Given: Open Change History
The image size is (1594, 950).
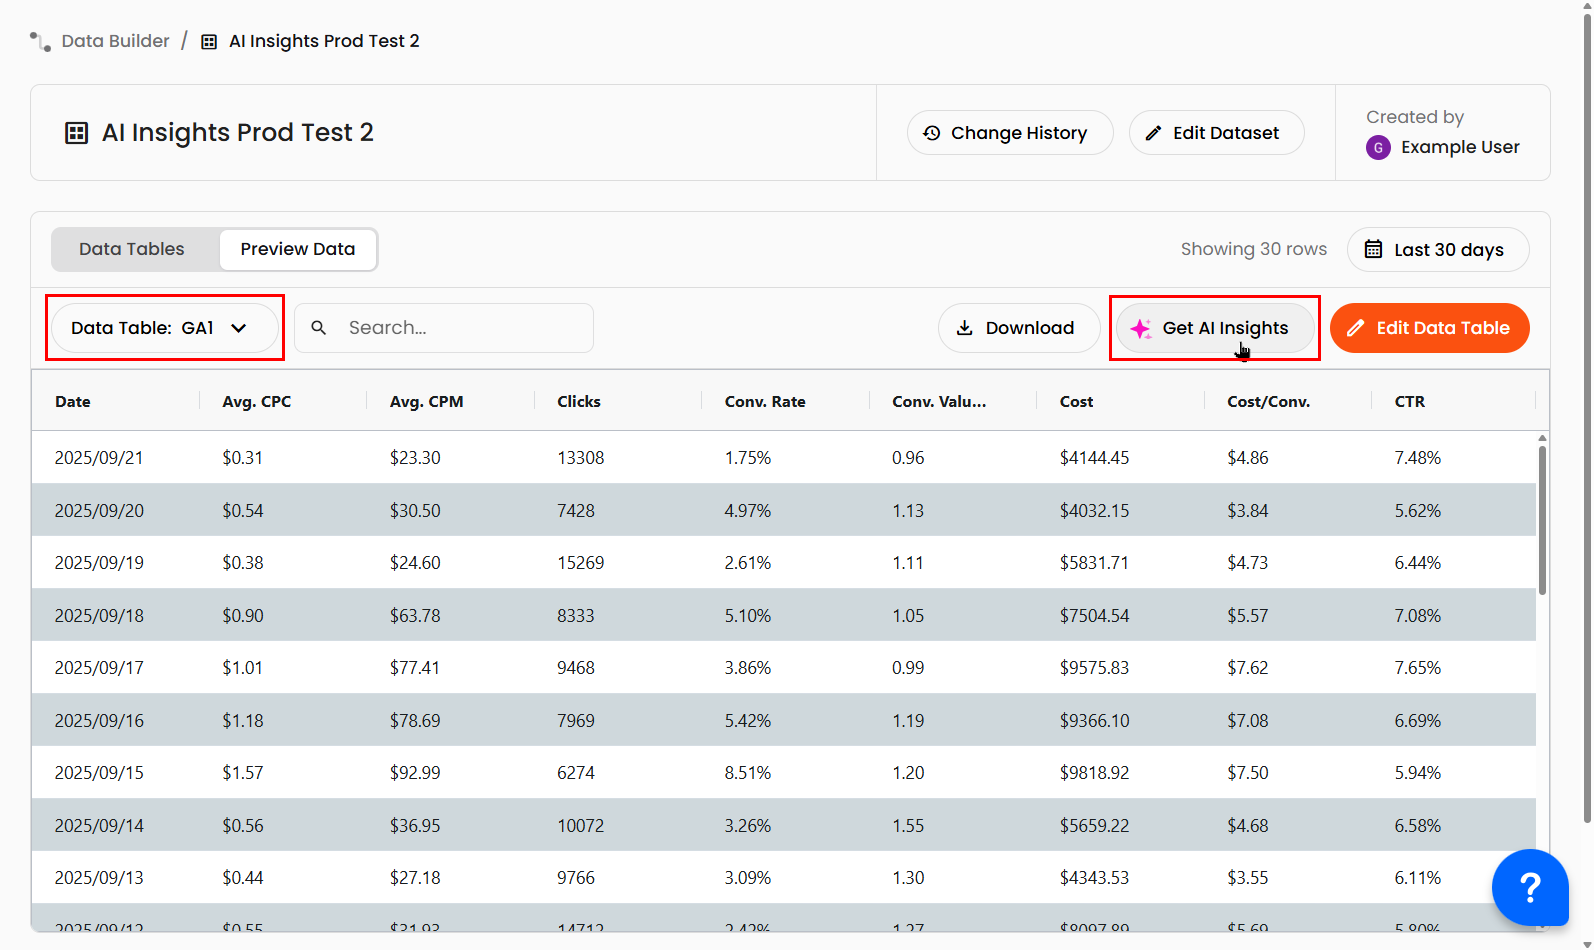Looking at the screenshot, I should pyautogui.click(x=1009, y=133).
